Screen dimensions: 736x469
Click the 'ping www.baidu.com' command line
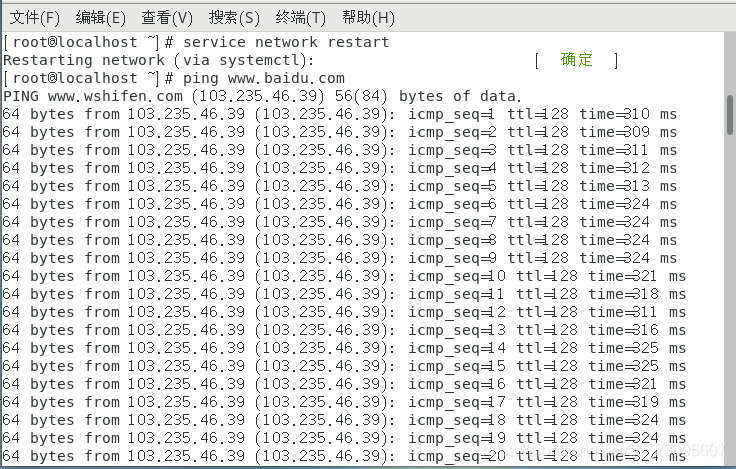pyautogui.click(x=174, y=78)
